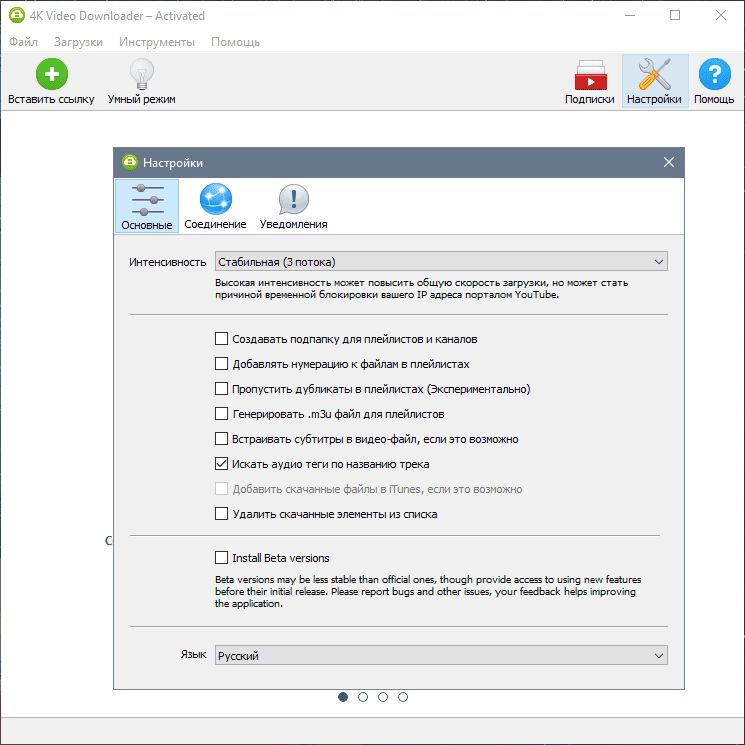The image size is (745, 745).
Task: Open the Загрузки menu
Action: [78, 42]
